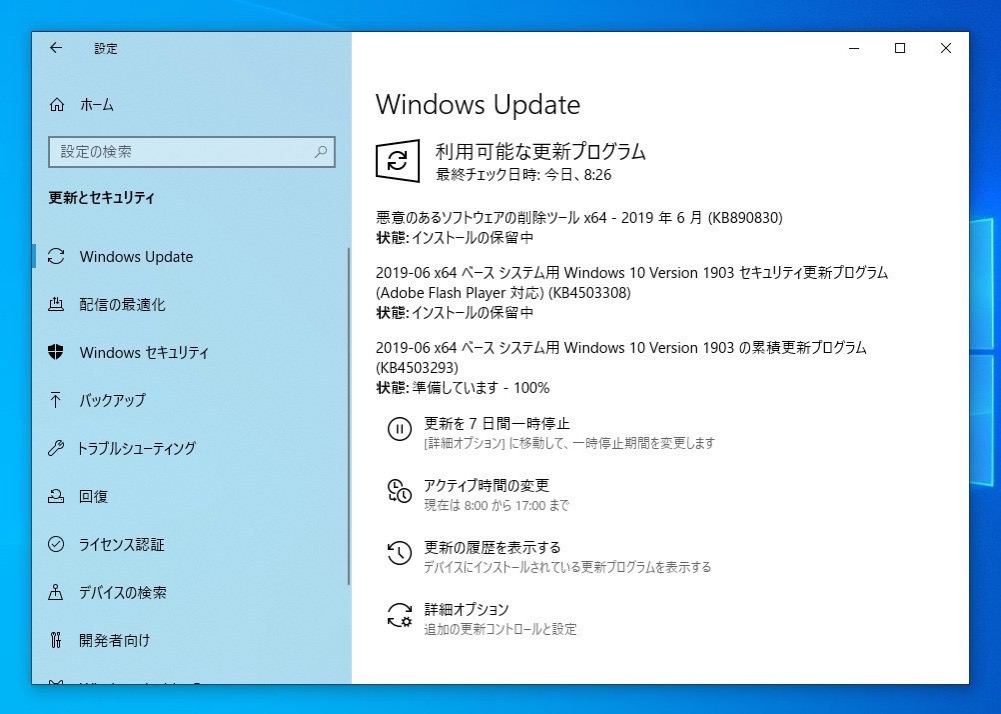This screenshot has width=1001, height=714.
Task: Open トラブルシューティング page
Action: tap(137, 448)
